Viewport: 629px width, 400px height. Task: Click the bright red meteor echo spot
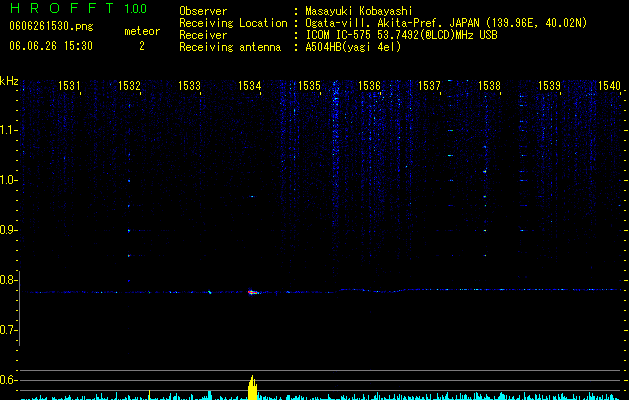click(x=252, y=292)
